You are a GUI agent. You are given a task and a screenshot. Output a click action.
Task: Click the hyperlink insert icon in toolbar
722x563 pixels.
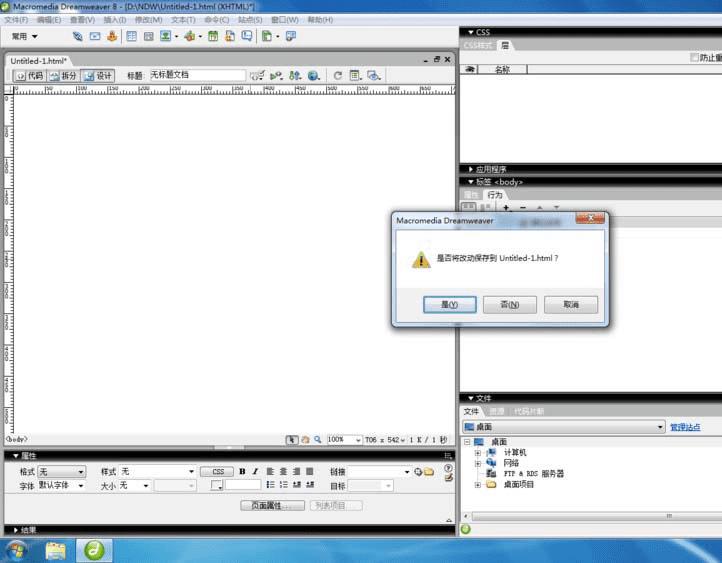[77, 36]
